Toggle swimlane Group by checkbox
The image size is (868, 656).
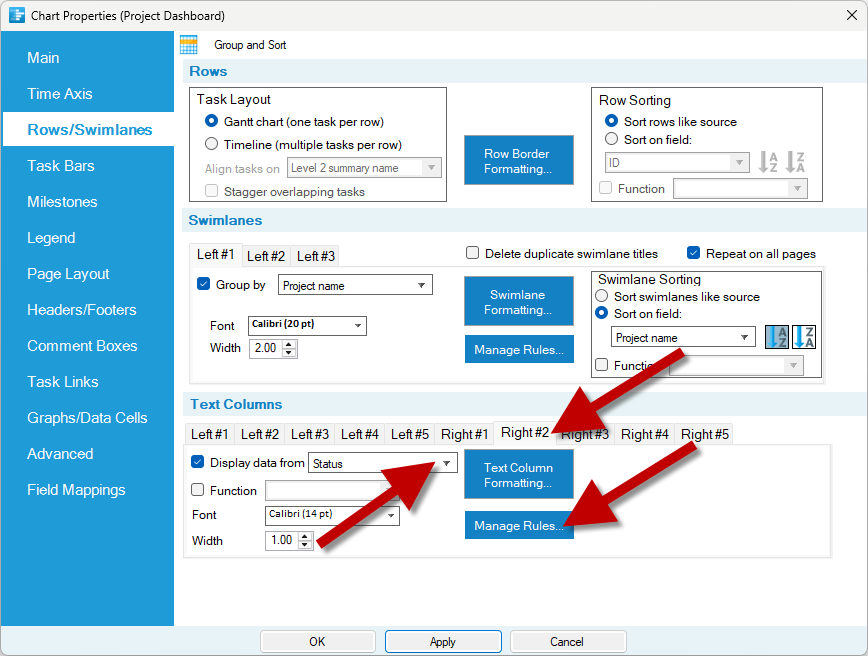203,284
